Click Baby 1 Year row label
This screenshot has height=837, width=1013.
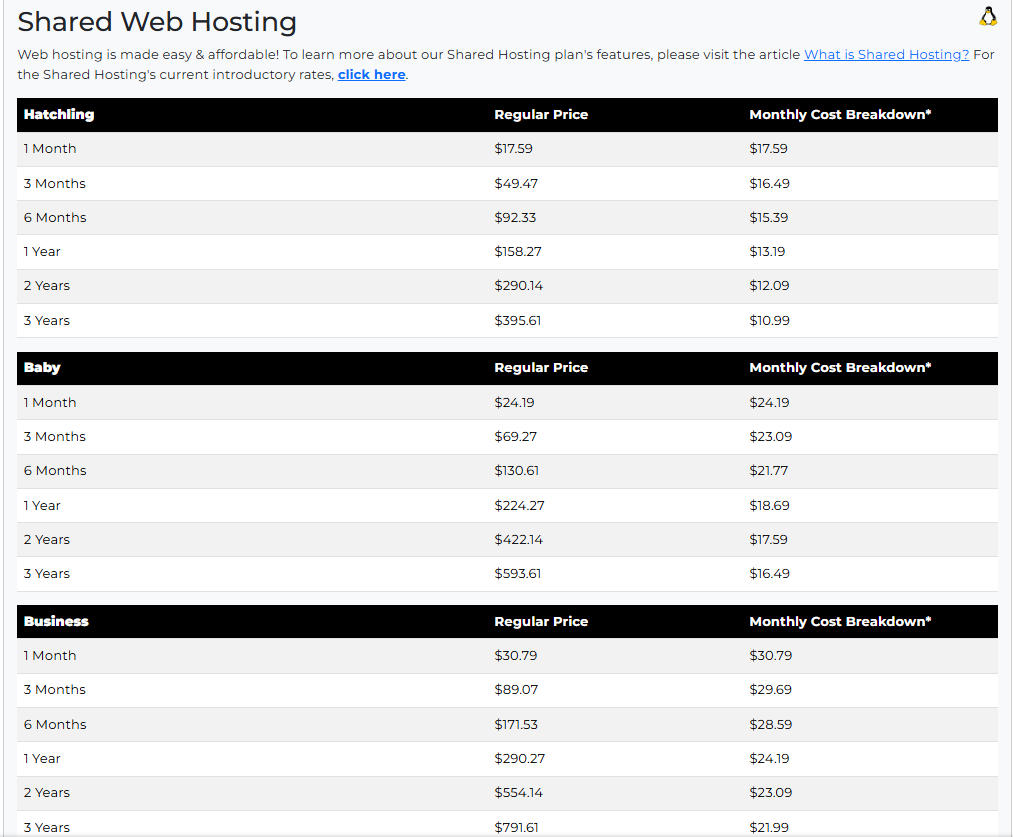click(42, 506)
